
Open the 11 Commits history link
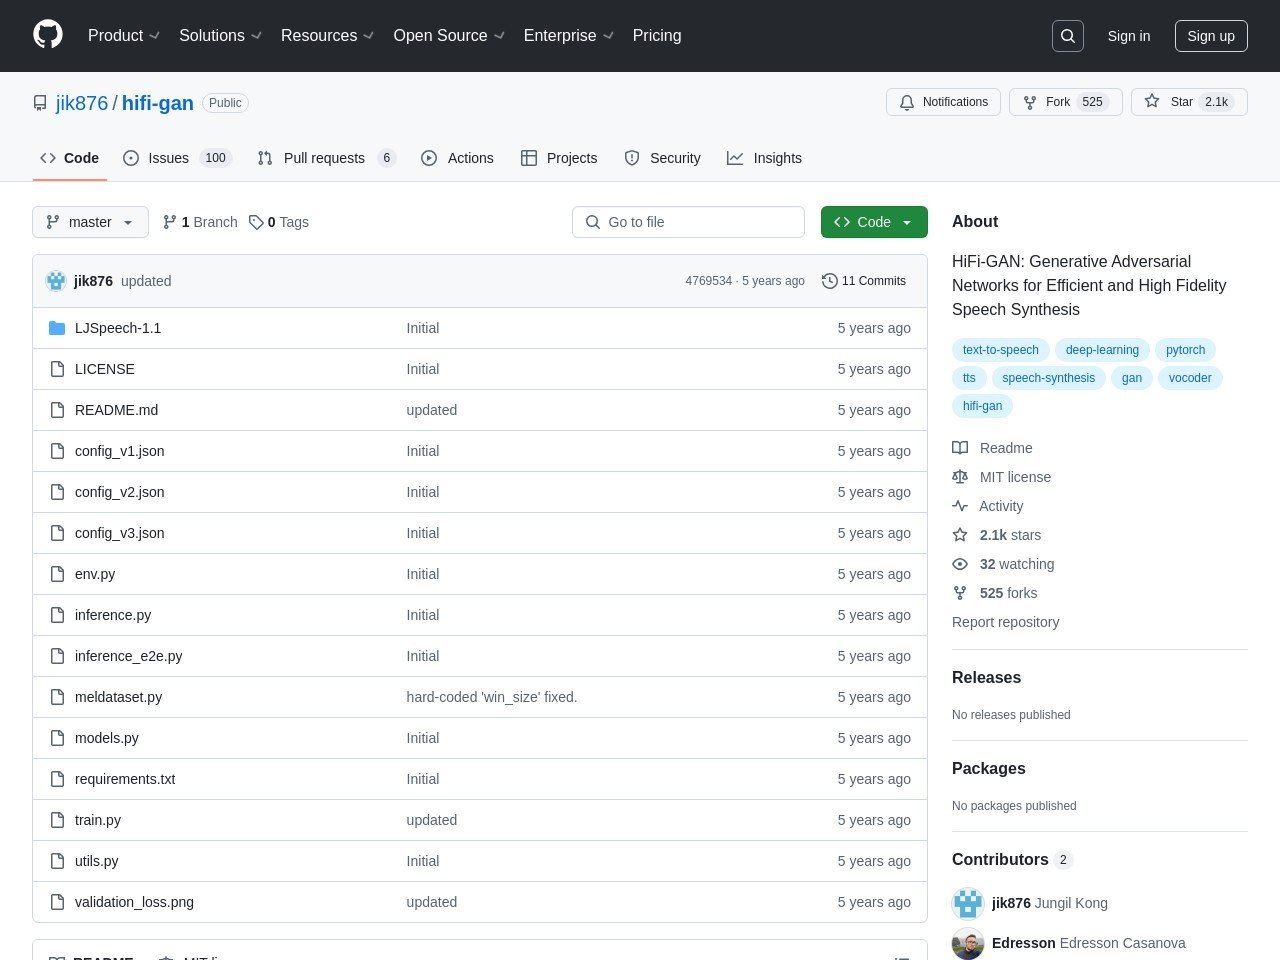(x=864, y=281)
